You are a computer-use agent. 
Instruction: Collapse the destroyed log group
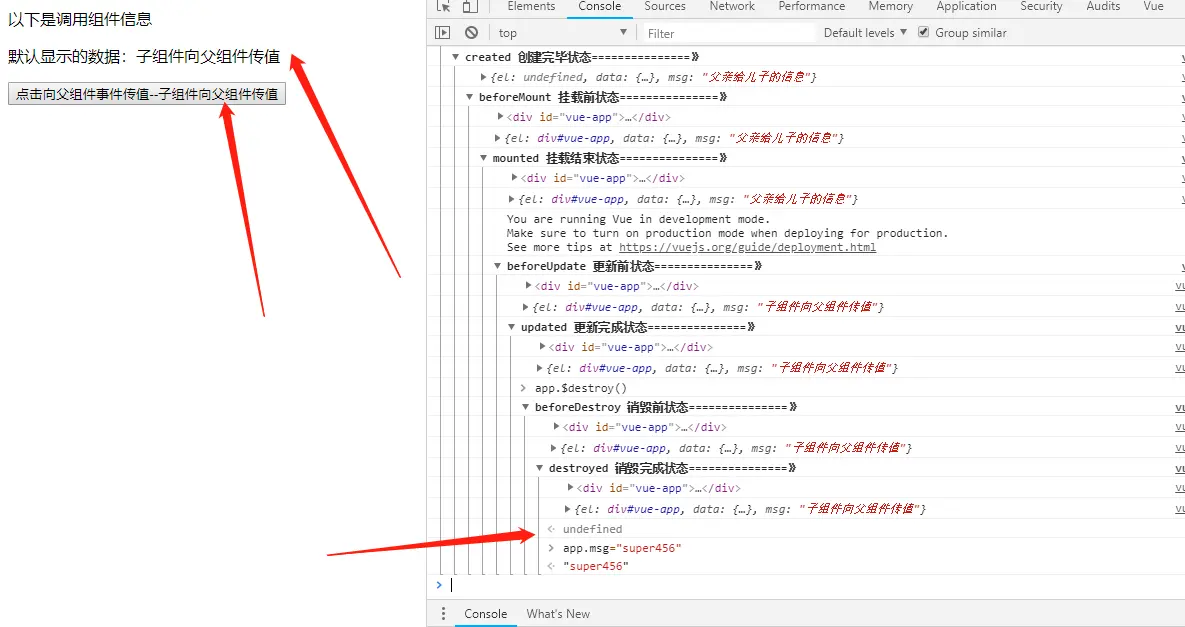tap(540, 468)
